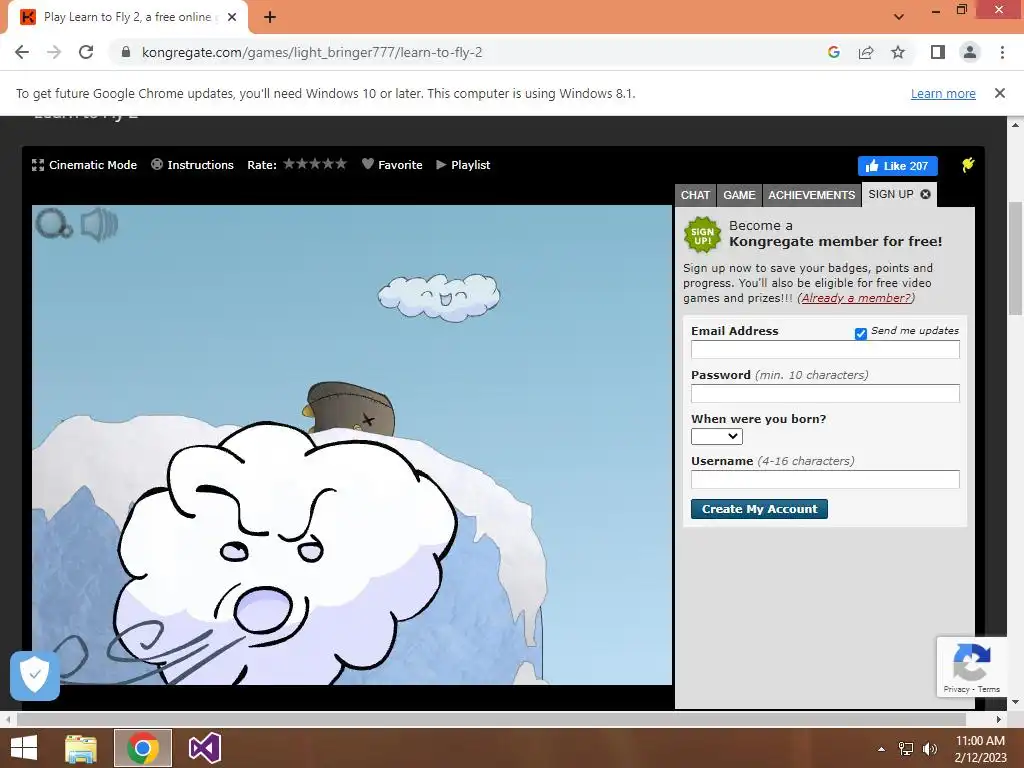The image size is (1024, 768).
Task: Click the game quality magnifier icon
Action: (x=54, y=224)
